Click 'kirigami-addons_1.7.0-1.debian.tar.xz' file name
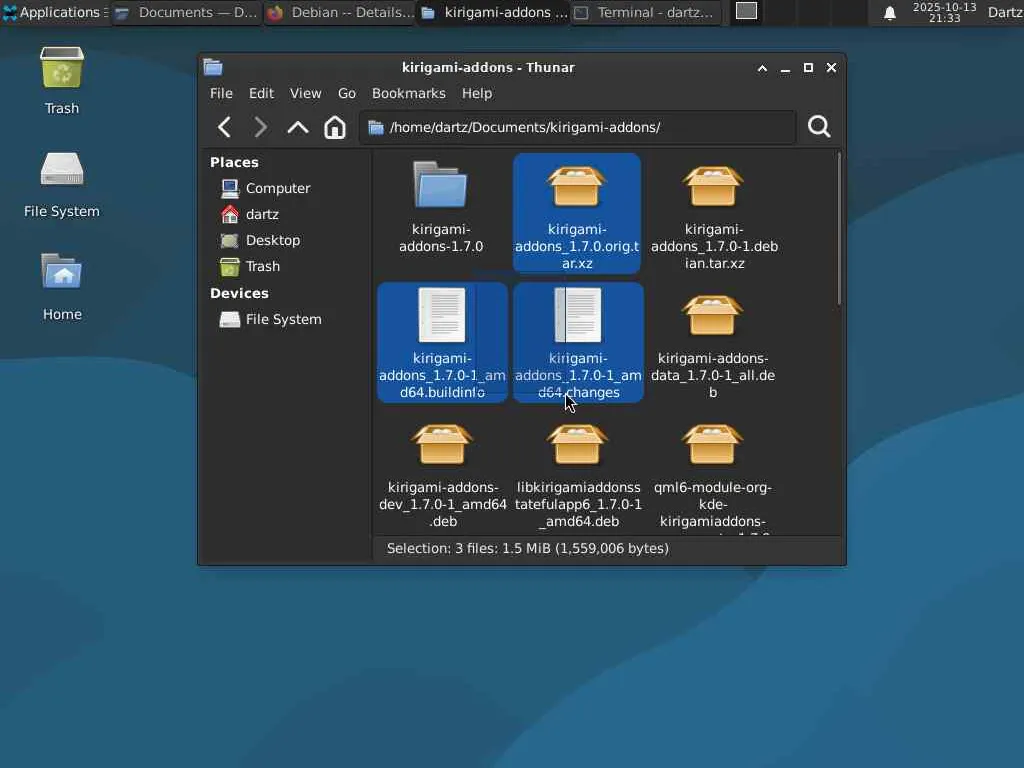 point(714,246)
